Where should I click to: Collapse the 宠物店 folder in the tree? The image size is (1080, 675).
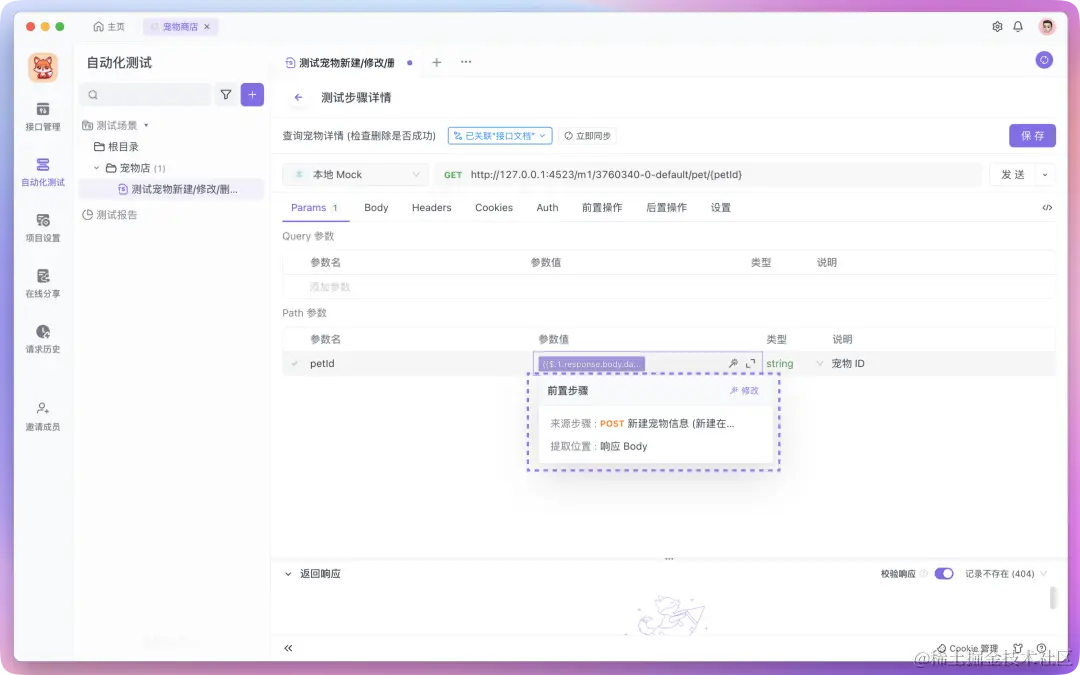96,167
